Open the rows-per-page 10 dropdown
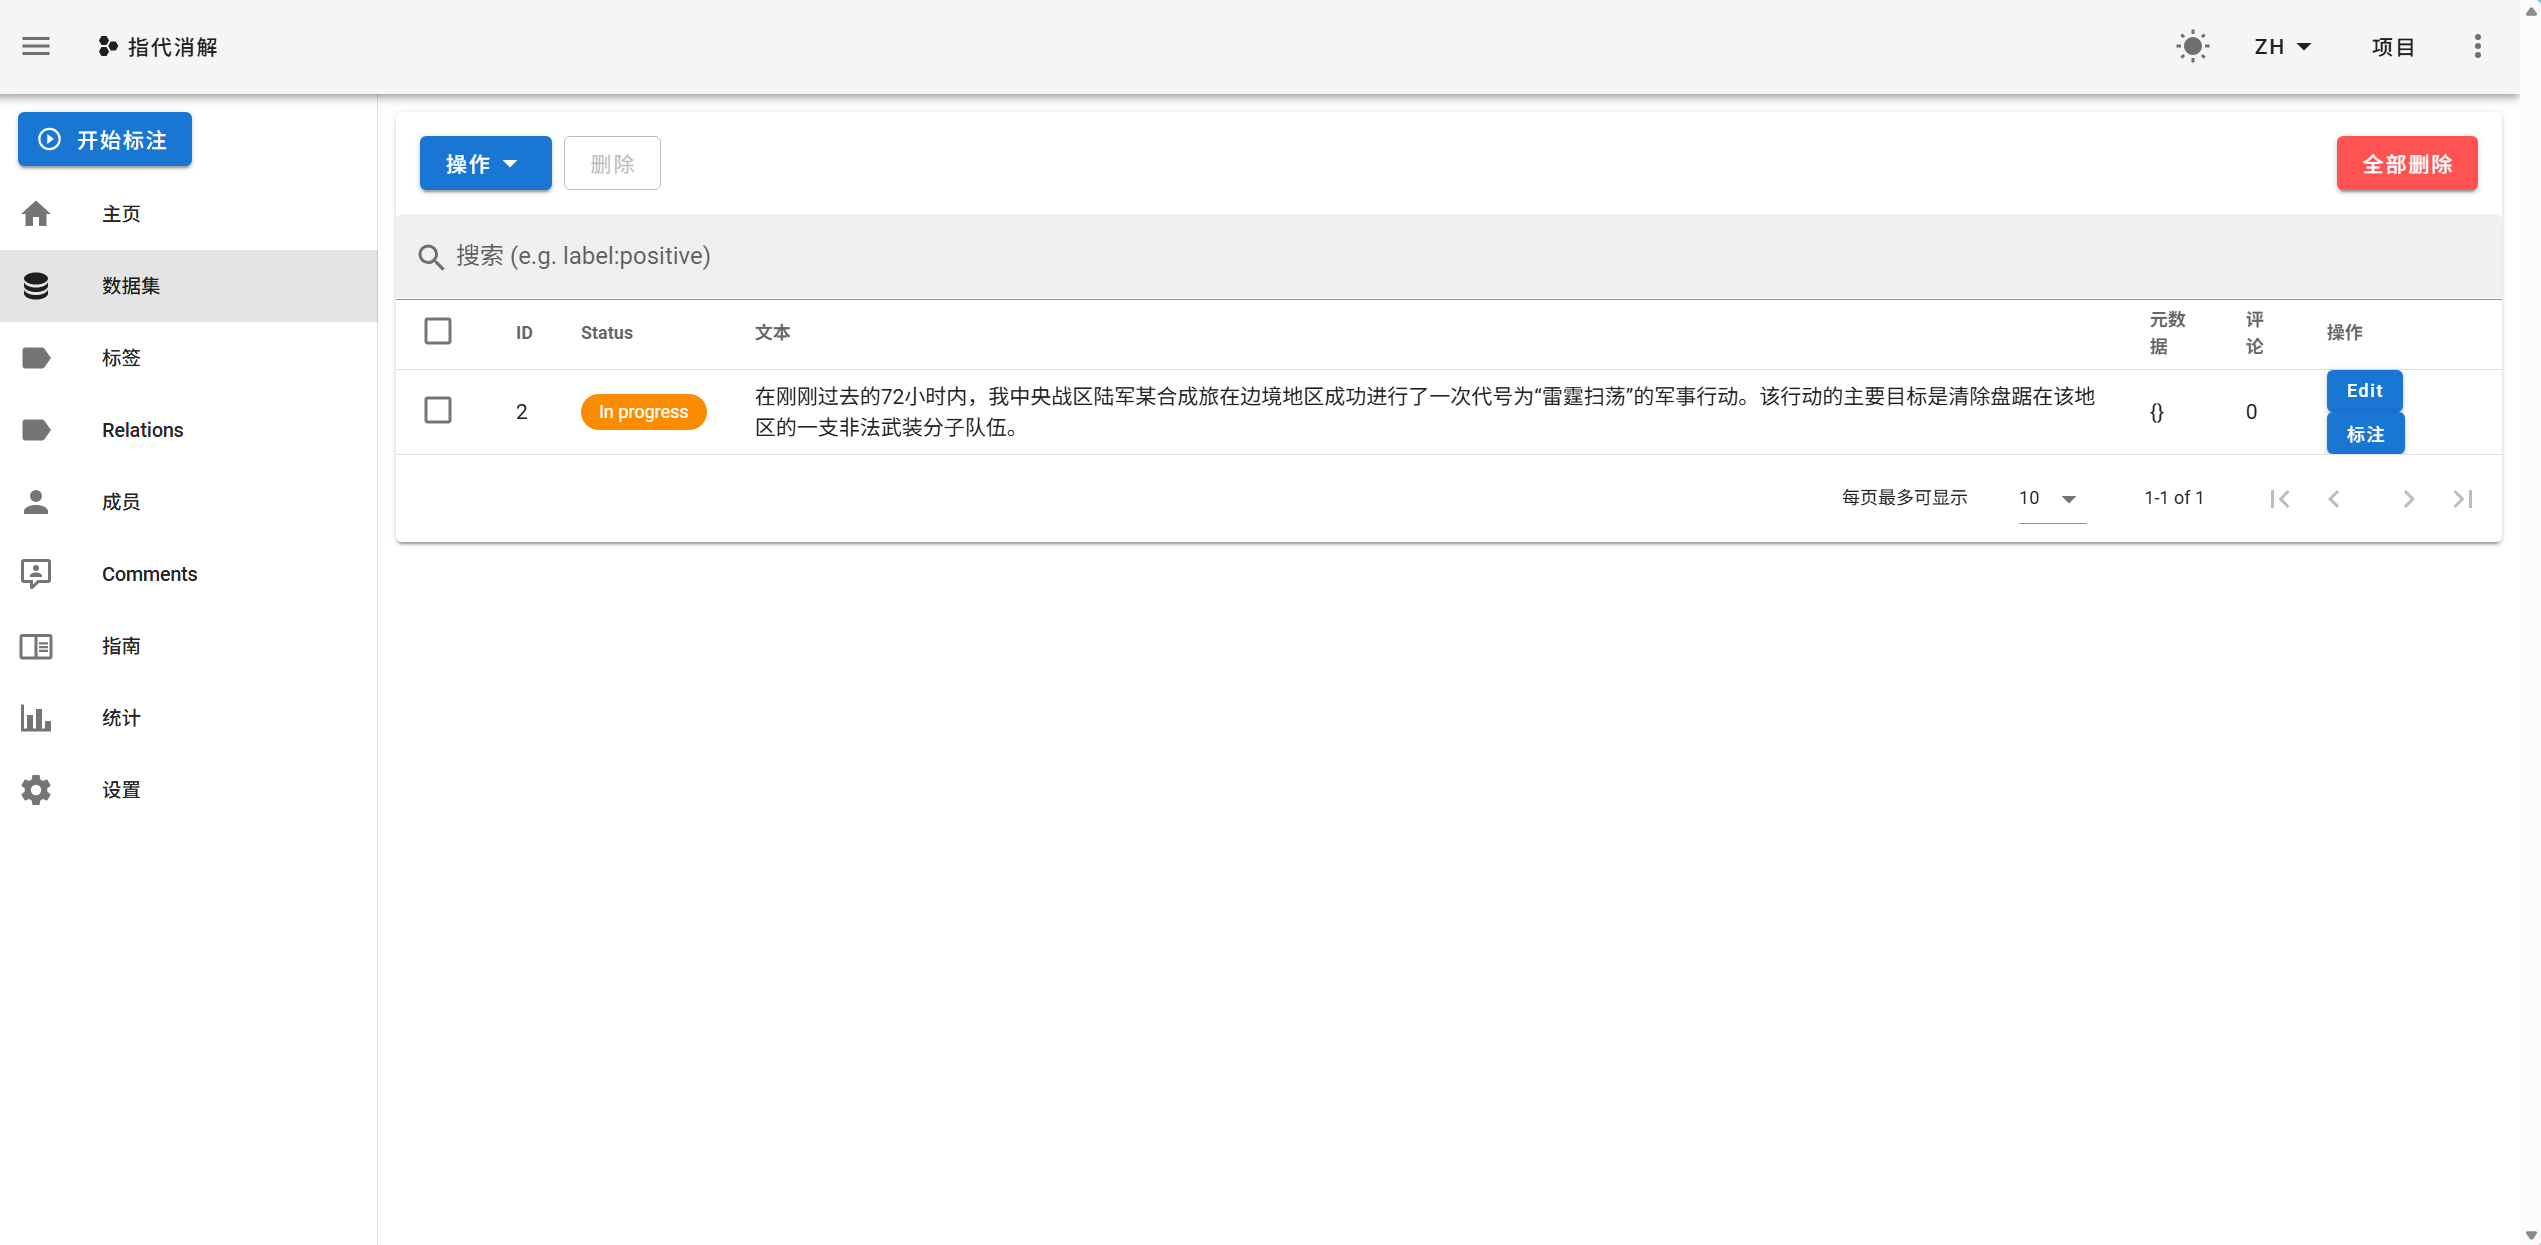The image size is (2541, 1245). pyautogui.click(x=2050, y=498)
